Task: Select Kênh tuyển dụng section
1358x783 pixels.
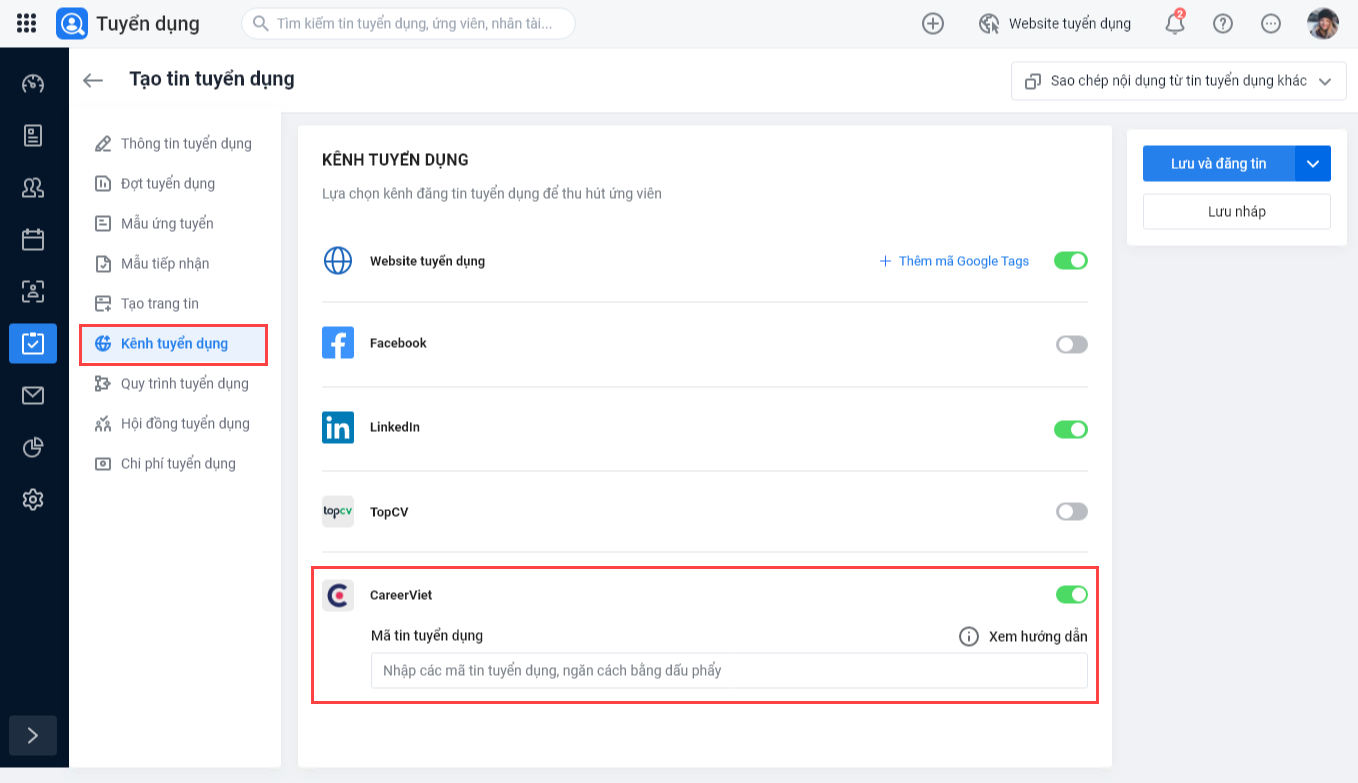Action: click(x=174, y=343)
